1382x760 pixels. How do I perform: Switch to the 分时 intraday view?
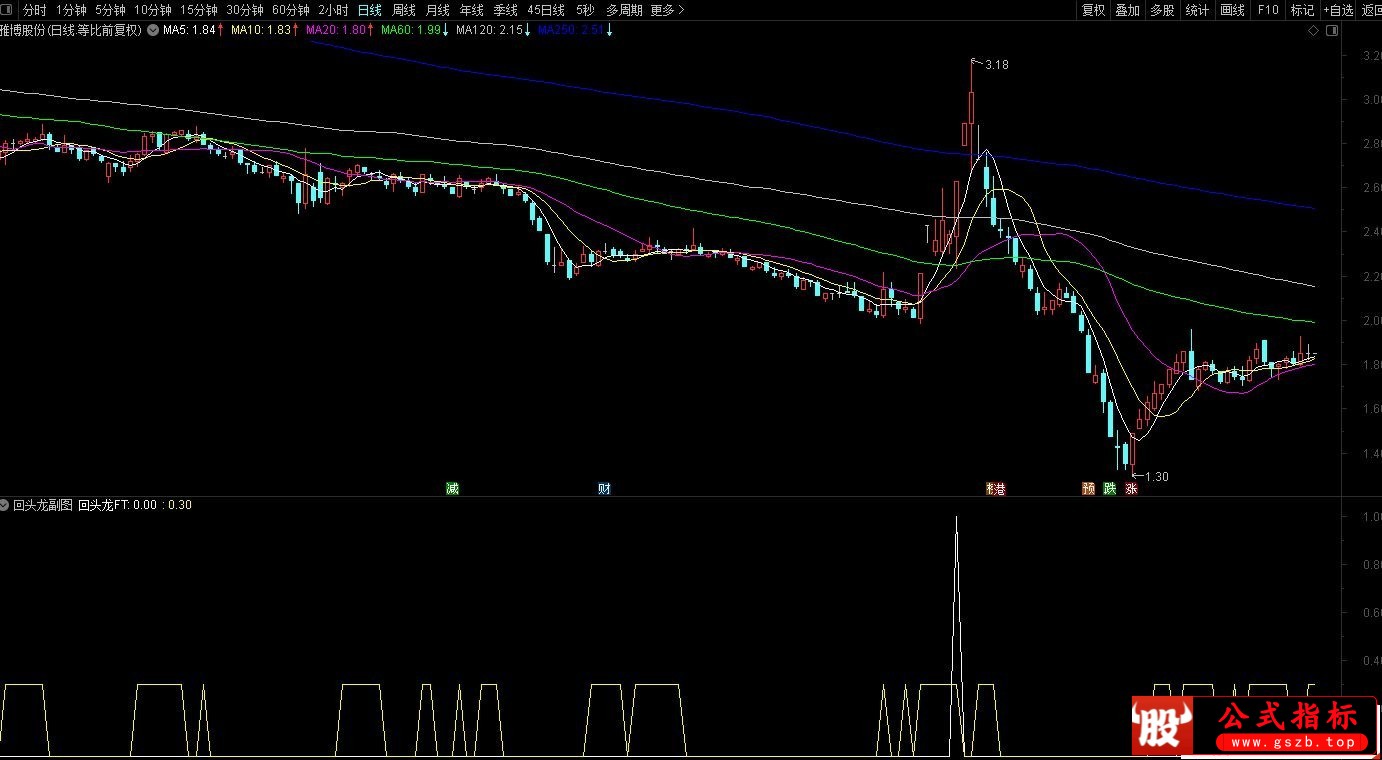pyautogui.click(x=34, y=10)
